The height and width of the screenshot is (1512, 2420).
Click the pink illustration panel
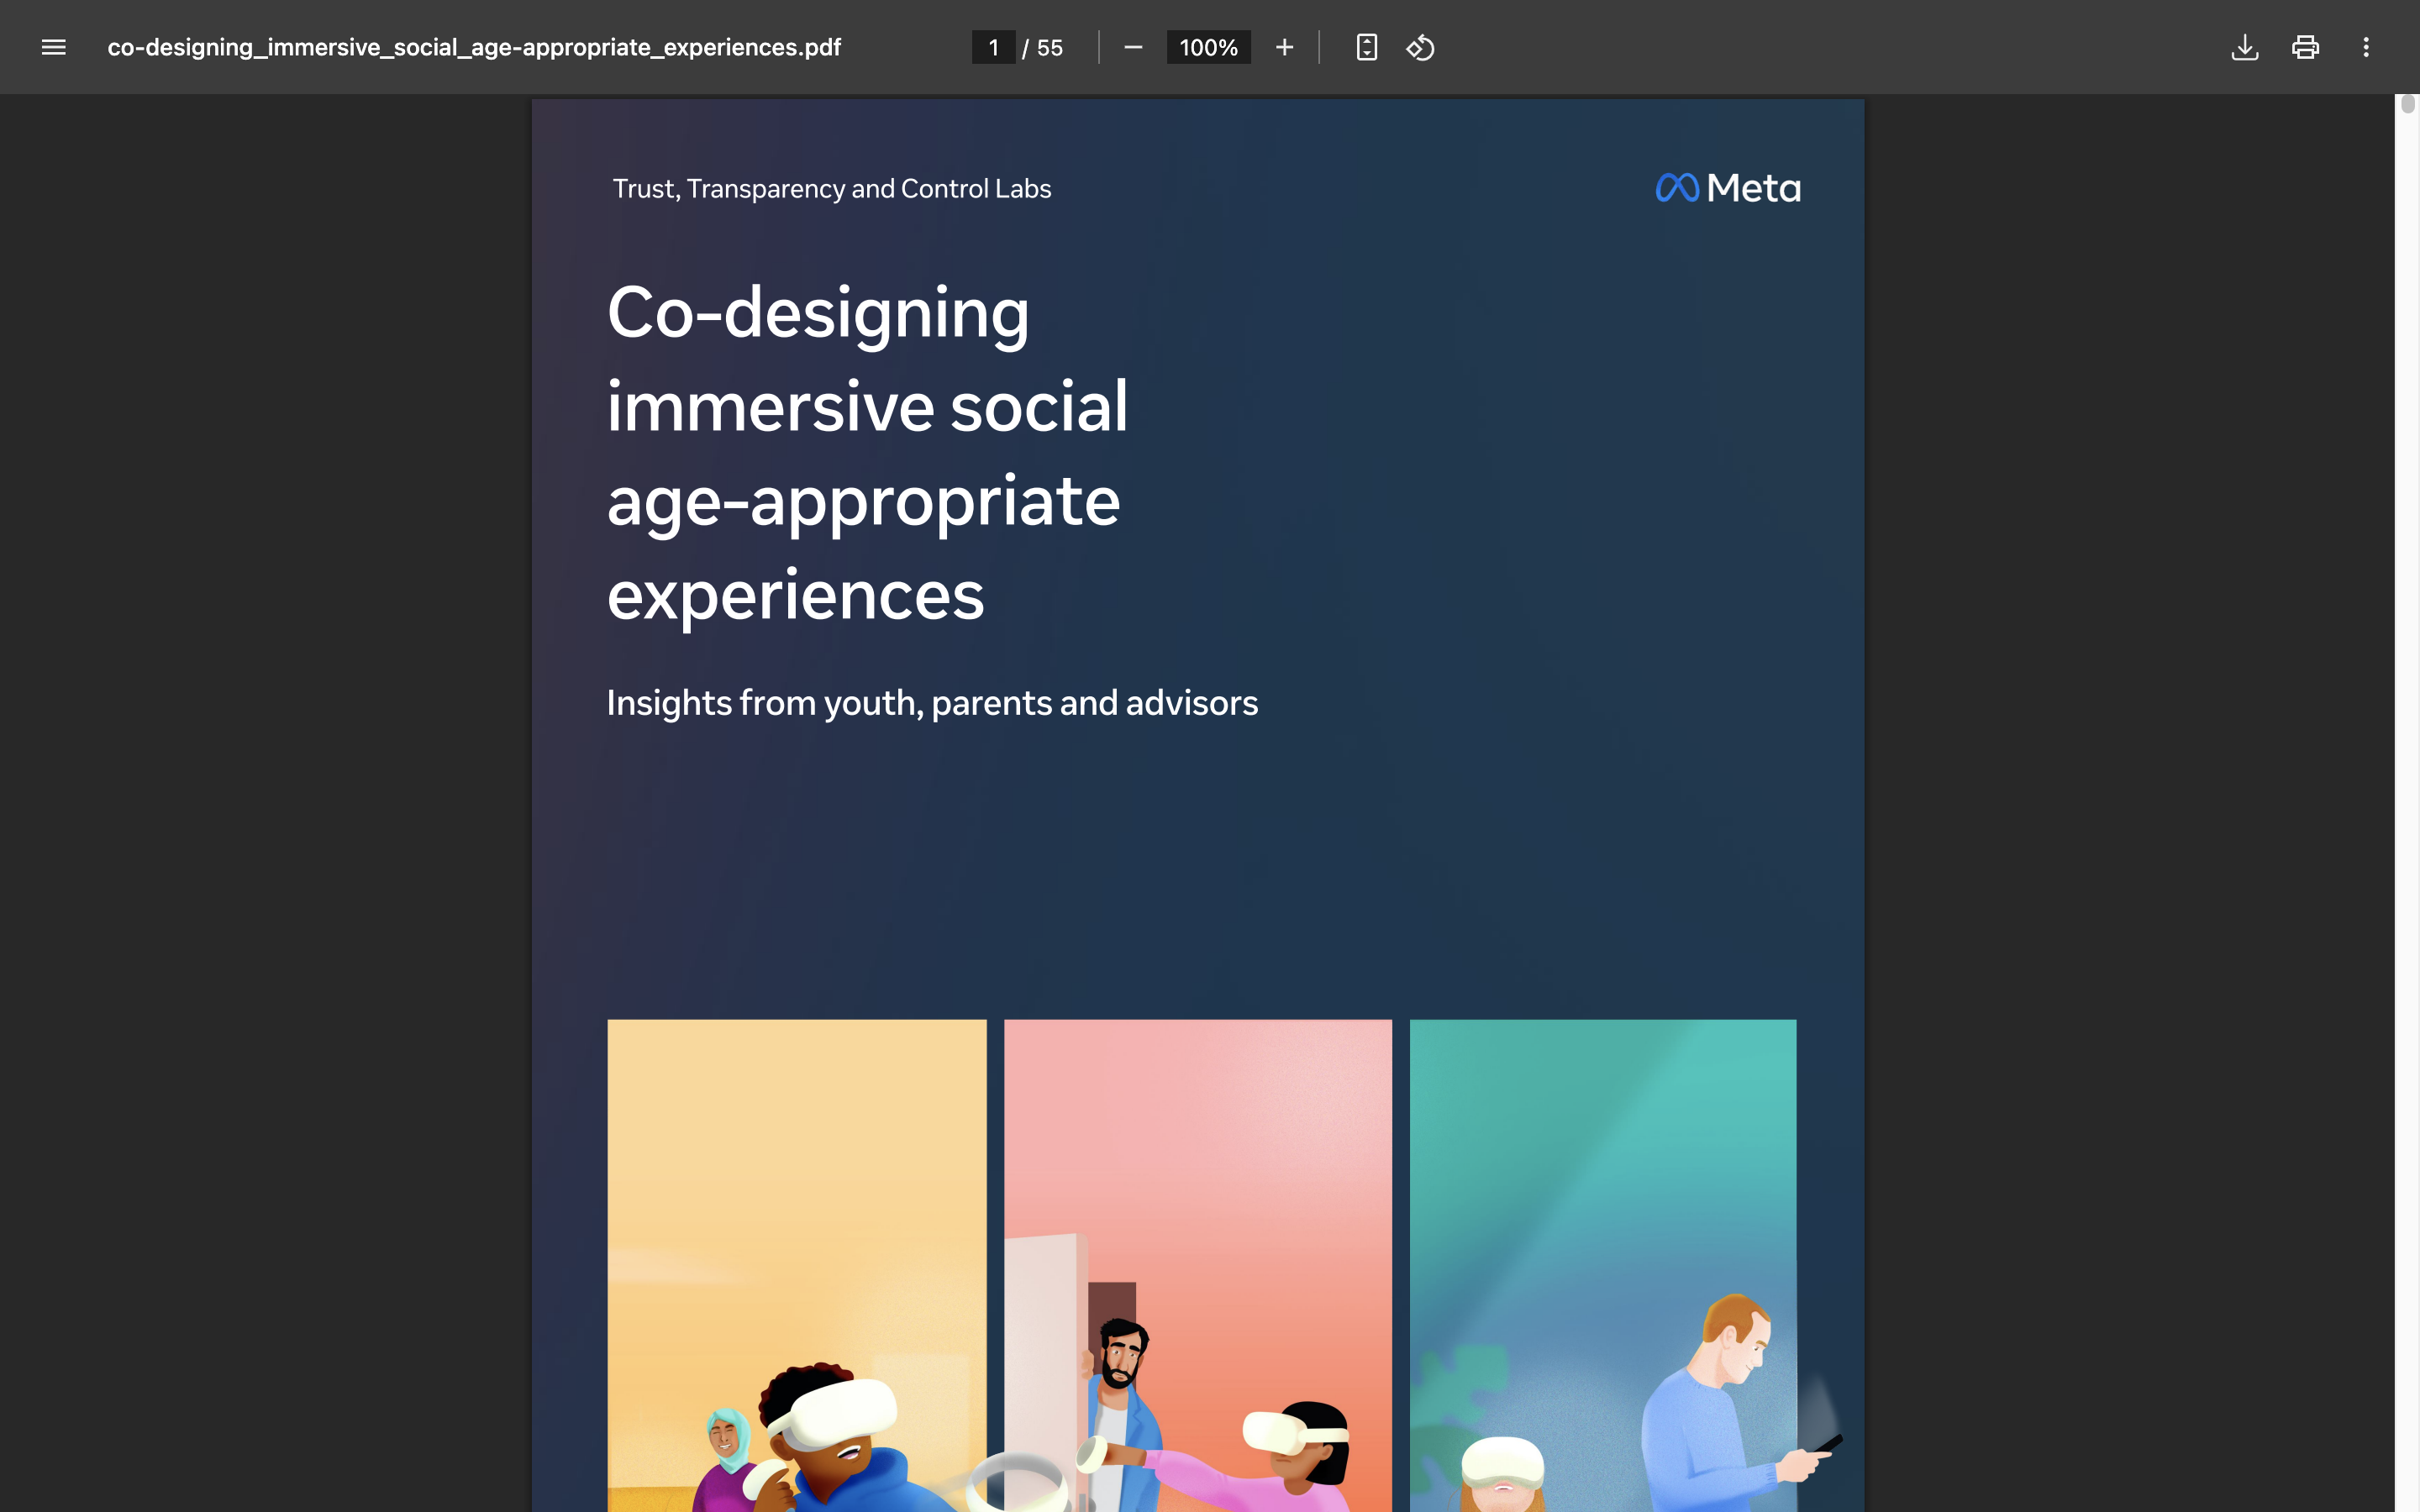pos(1197,1150)
